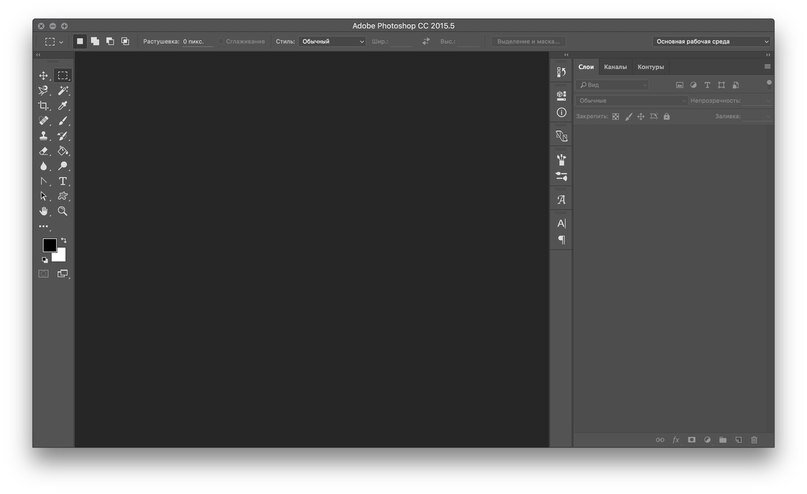Reset default foreground and background colors

point(45,260)
